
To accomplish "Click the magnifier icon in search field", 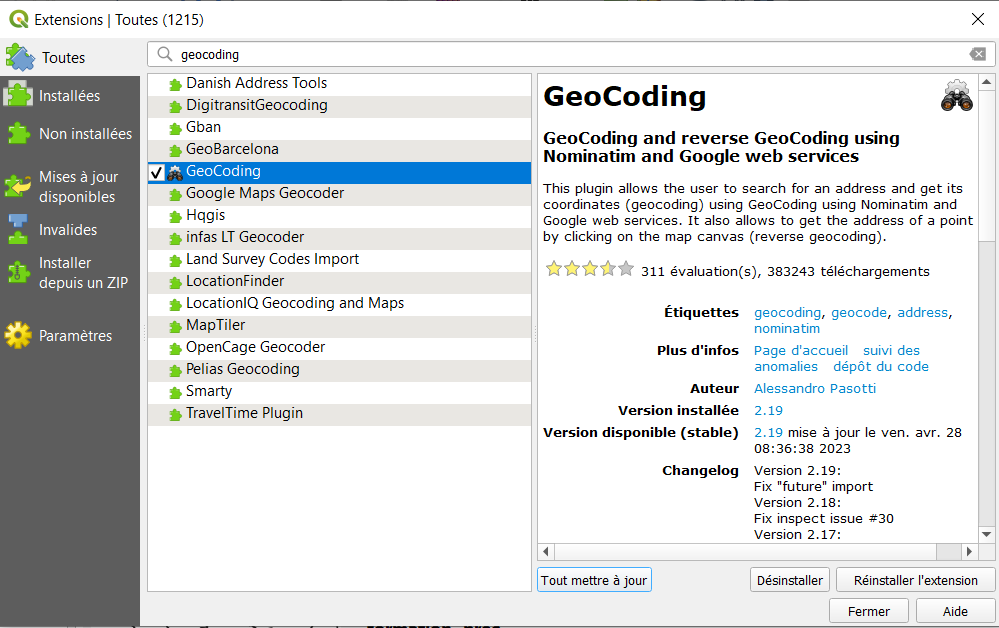I will click(164, 54).
